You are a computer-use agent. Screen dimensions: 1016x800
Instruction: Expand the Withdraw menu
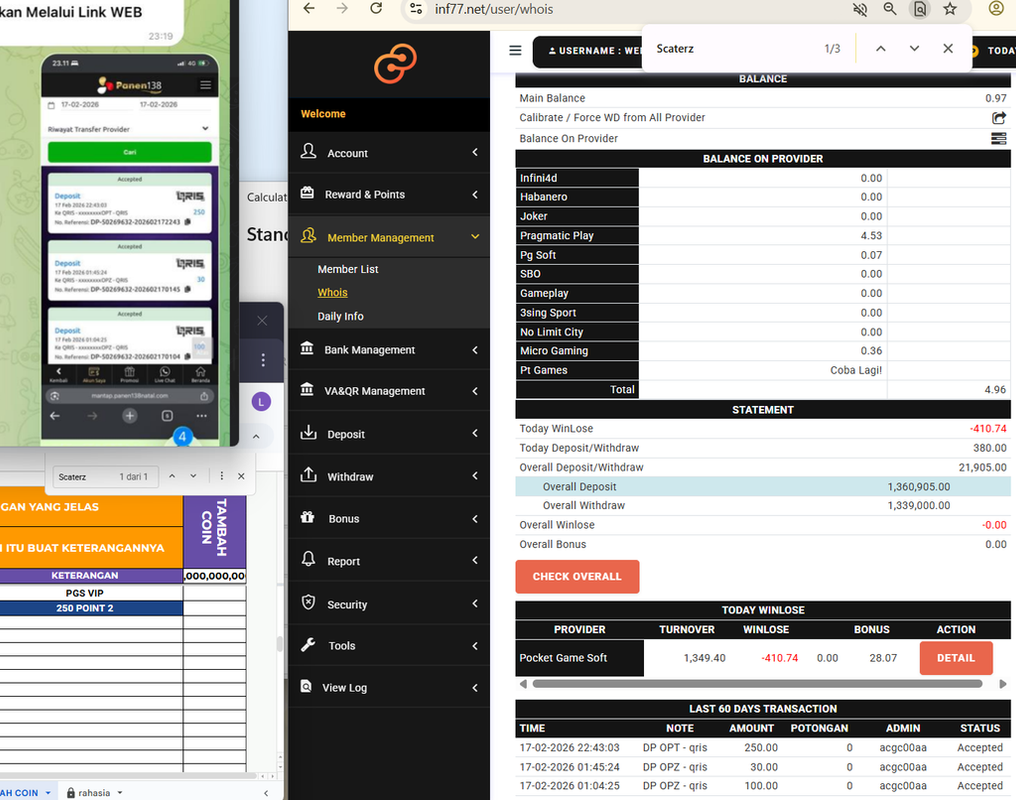point(389,476)
